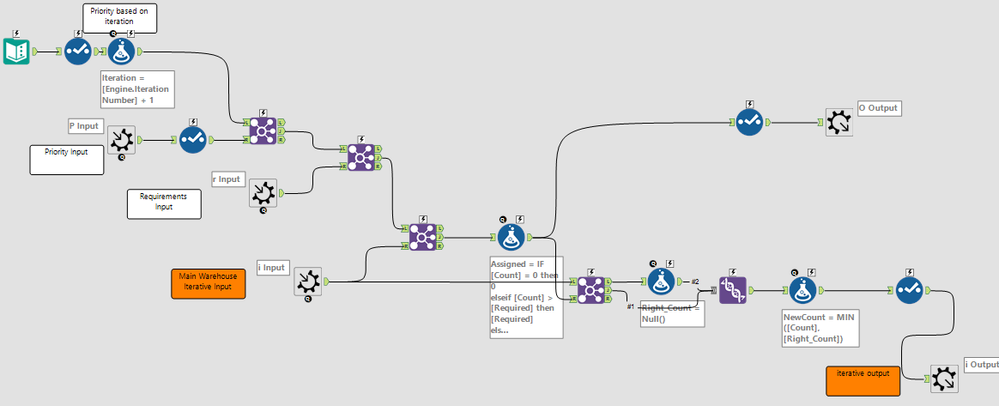The height and width of the screenshot is (406, 999).
Task: Select the second Join tool above r Input
Action: 361,157
